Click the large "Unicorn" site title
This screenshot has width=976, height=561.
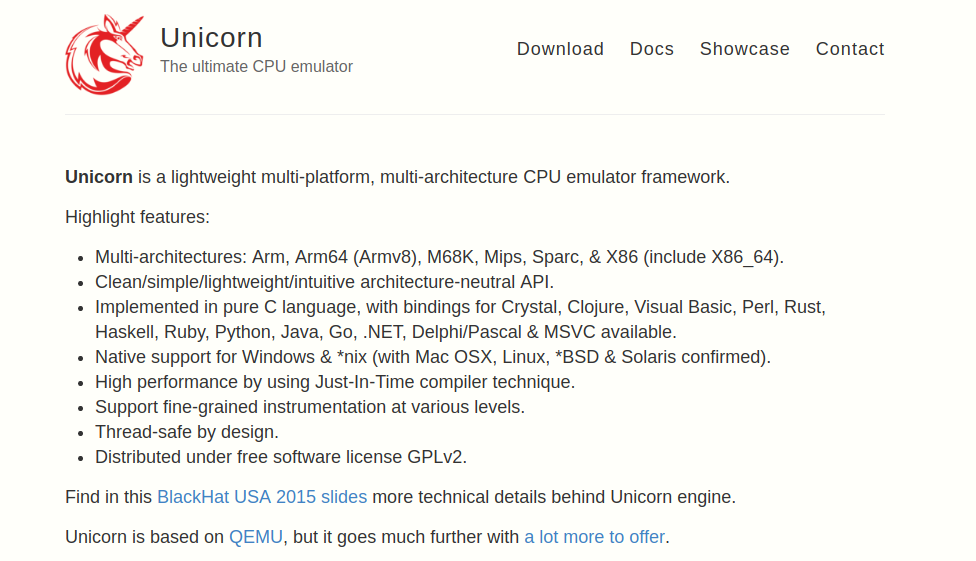click(x=211, y=38)
